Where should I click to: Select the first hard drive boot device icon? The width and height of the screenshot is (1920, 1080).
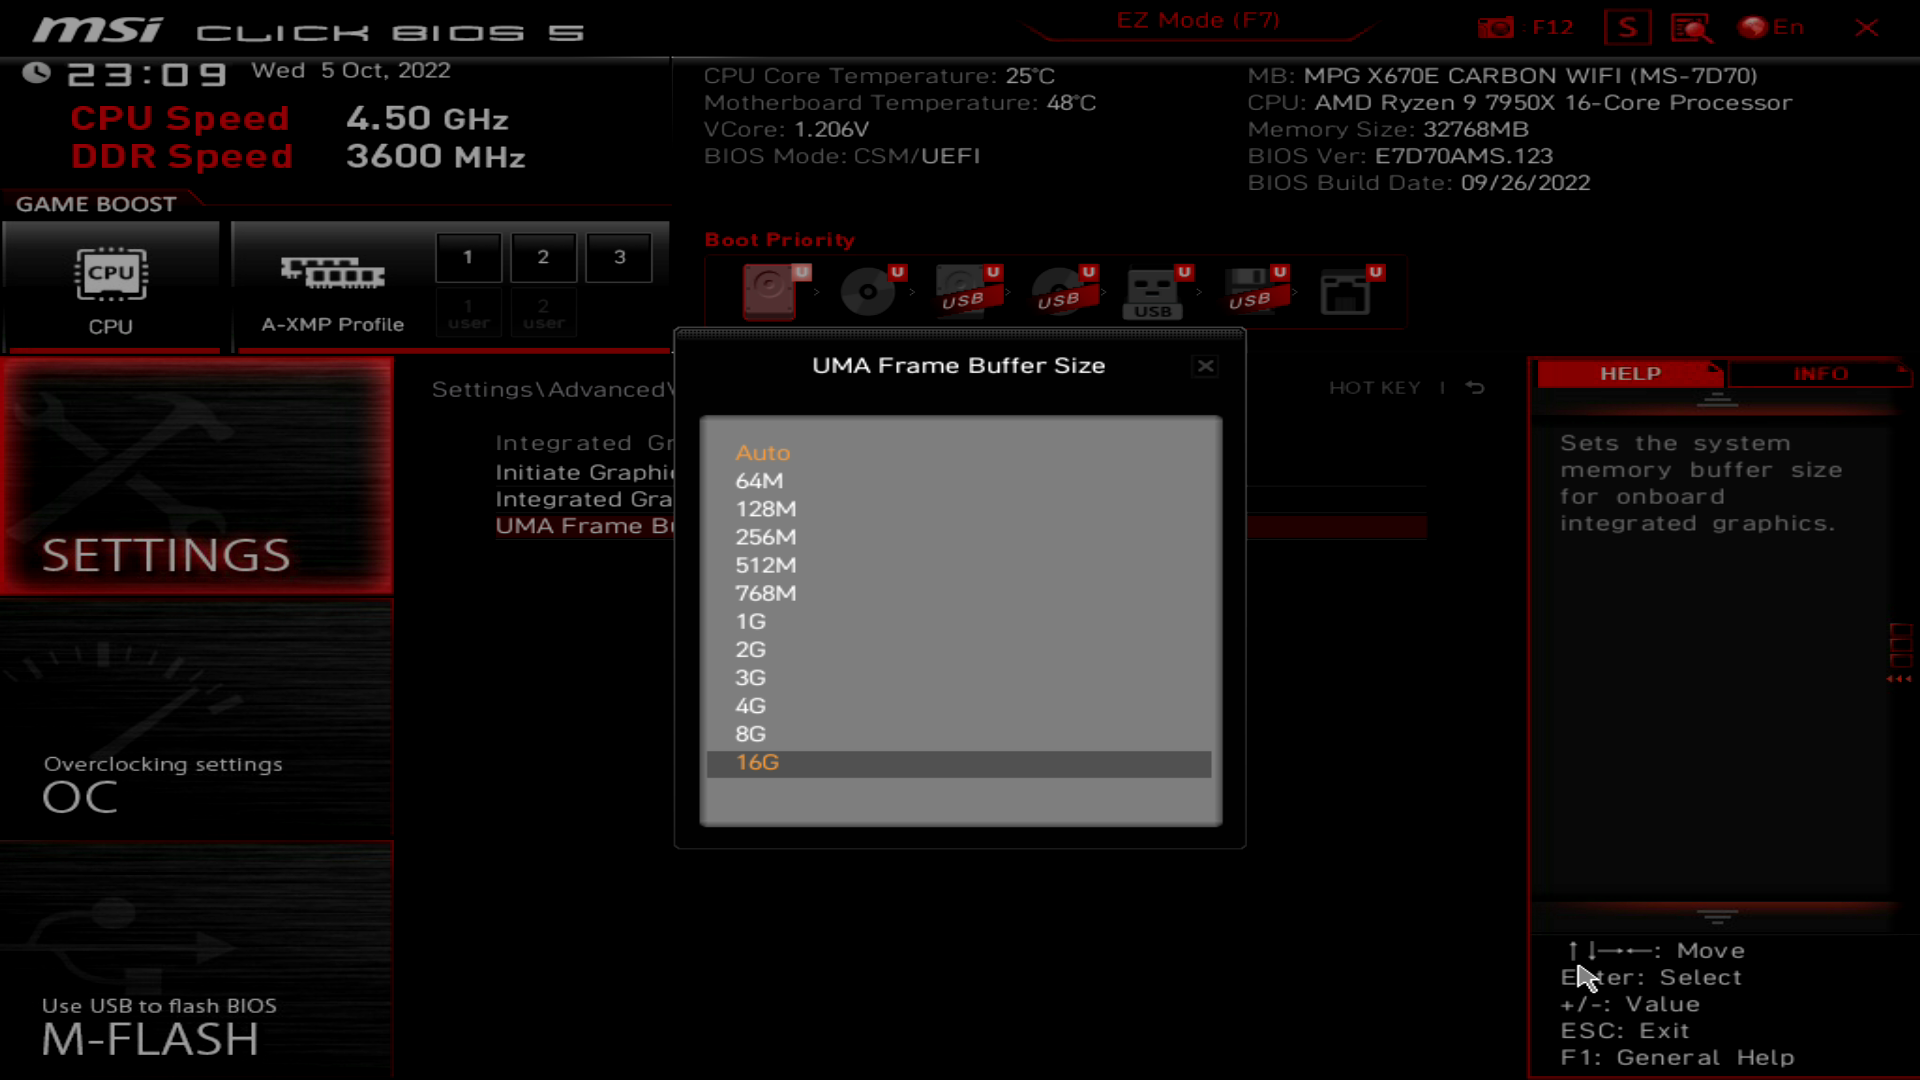click(x=769, y=291)
